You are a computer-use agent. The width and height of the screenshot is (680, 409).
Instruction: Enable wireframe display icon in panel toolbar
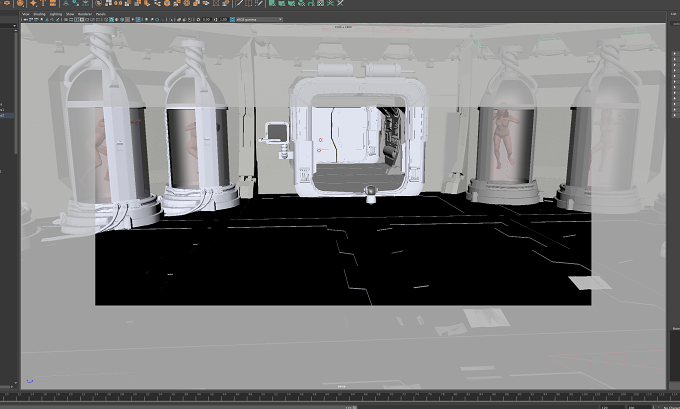[x=106, y=20]
